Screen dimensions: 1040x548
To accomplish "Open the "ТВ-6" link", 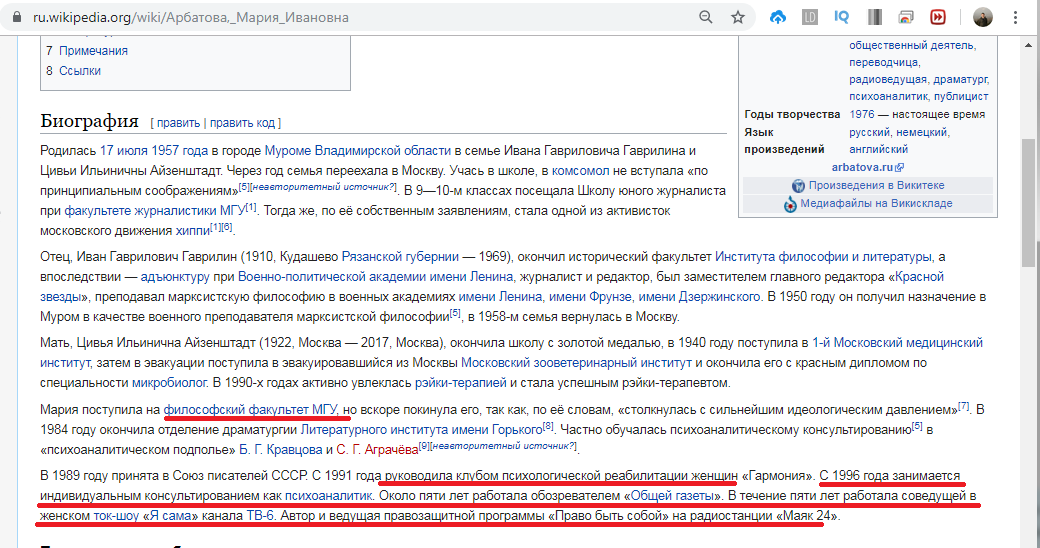I will click(260, 515).
